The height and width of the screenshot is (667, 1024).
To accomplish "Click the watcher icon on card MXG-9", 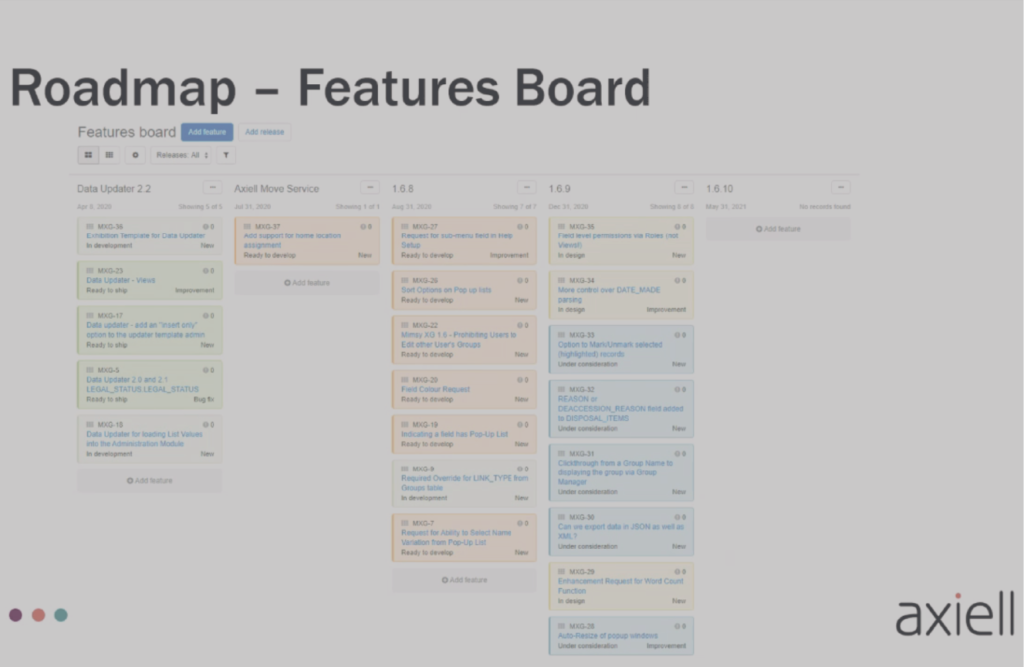I will [x=520, y=468].
